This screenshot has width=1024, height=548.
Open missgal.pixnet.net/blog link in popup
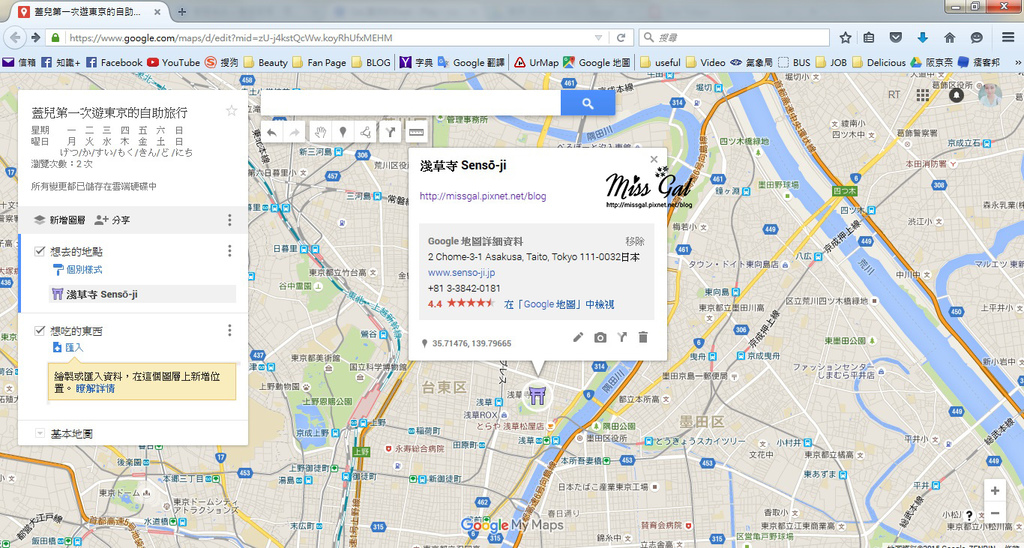pos(483,196)
